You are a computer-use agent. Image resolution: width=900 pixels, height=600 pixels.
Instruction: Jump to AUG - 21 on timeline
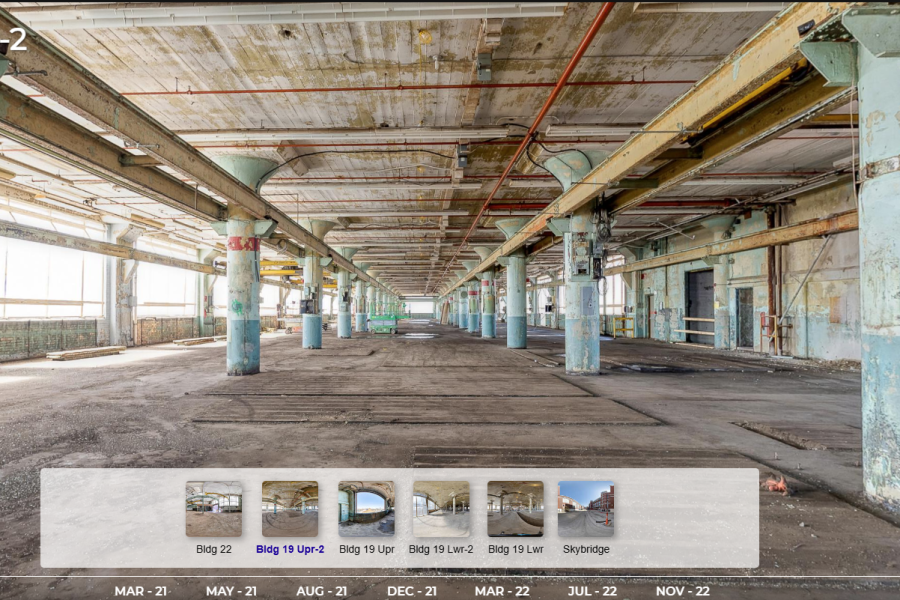[321, 591]
